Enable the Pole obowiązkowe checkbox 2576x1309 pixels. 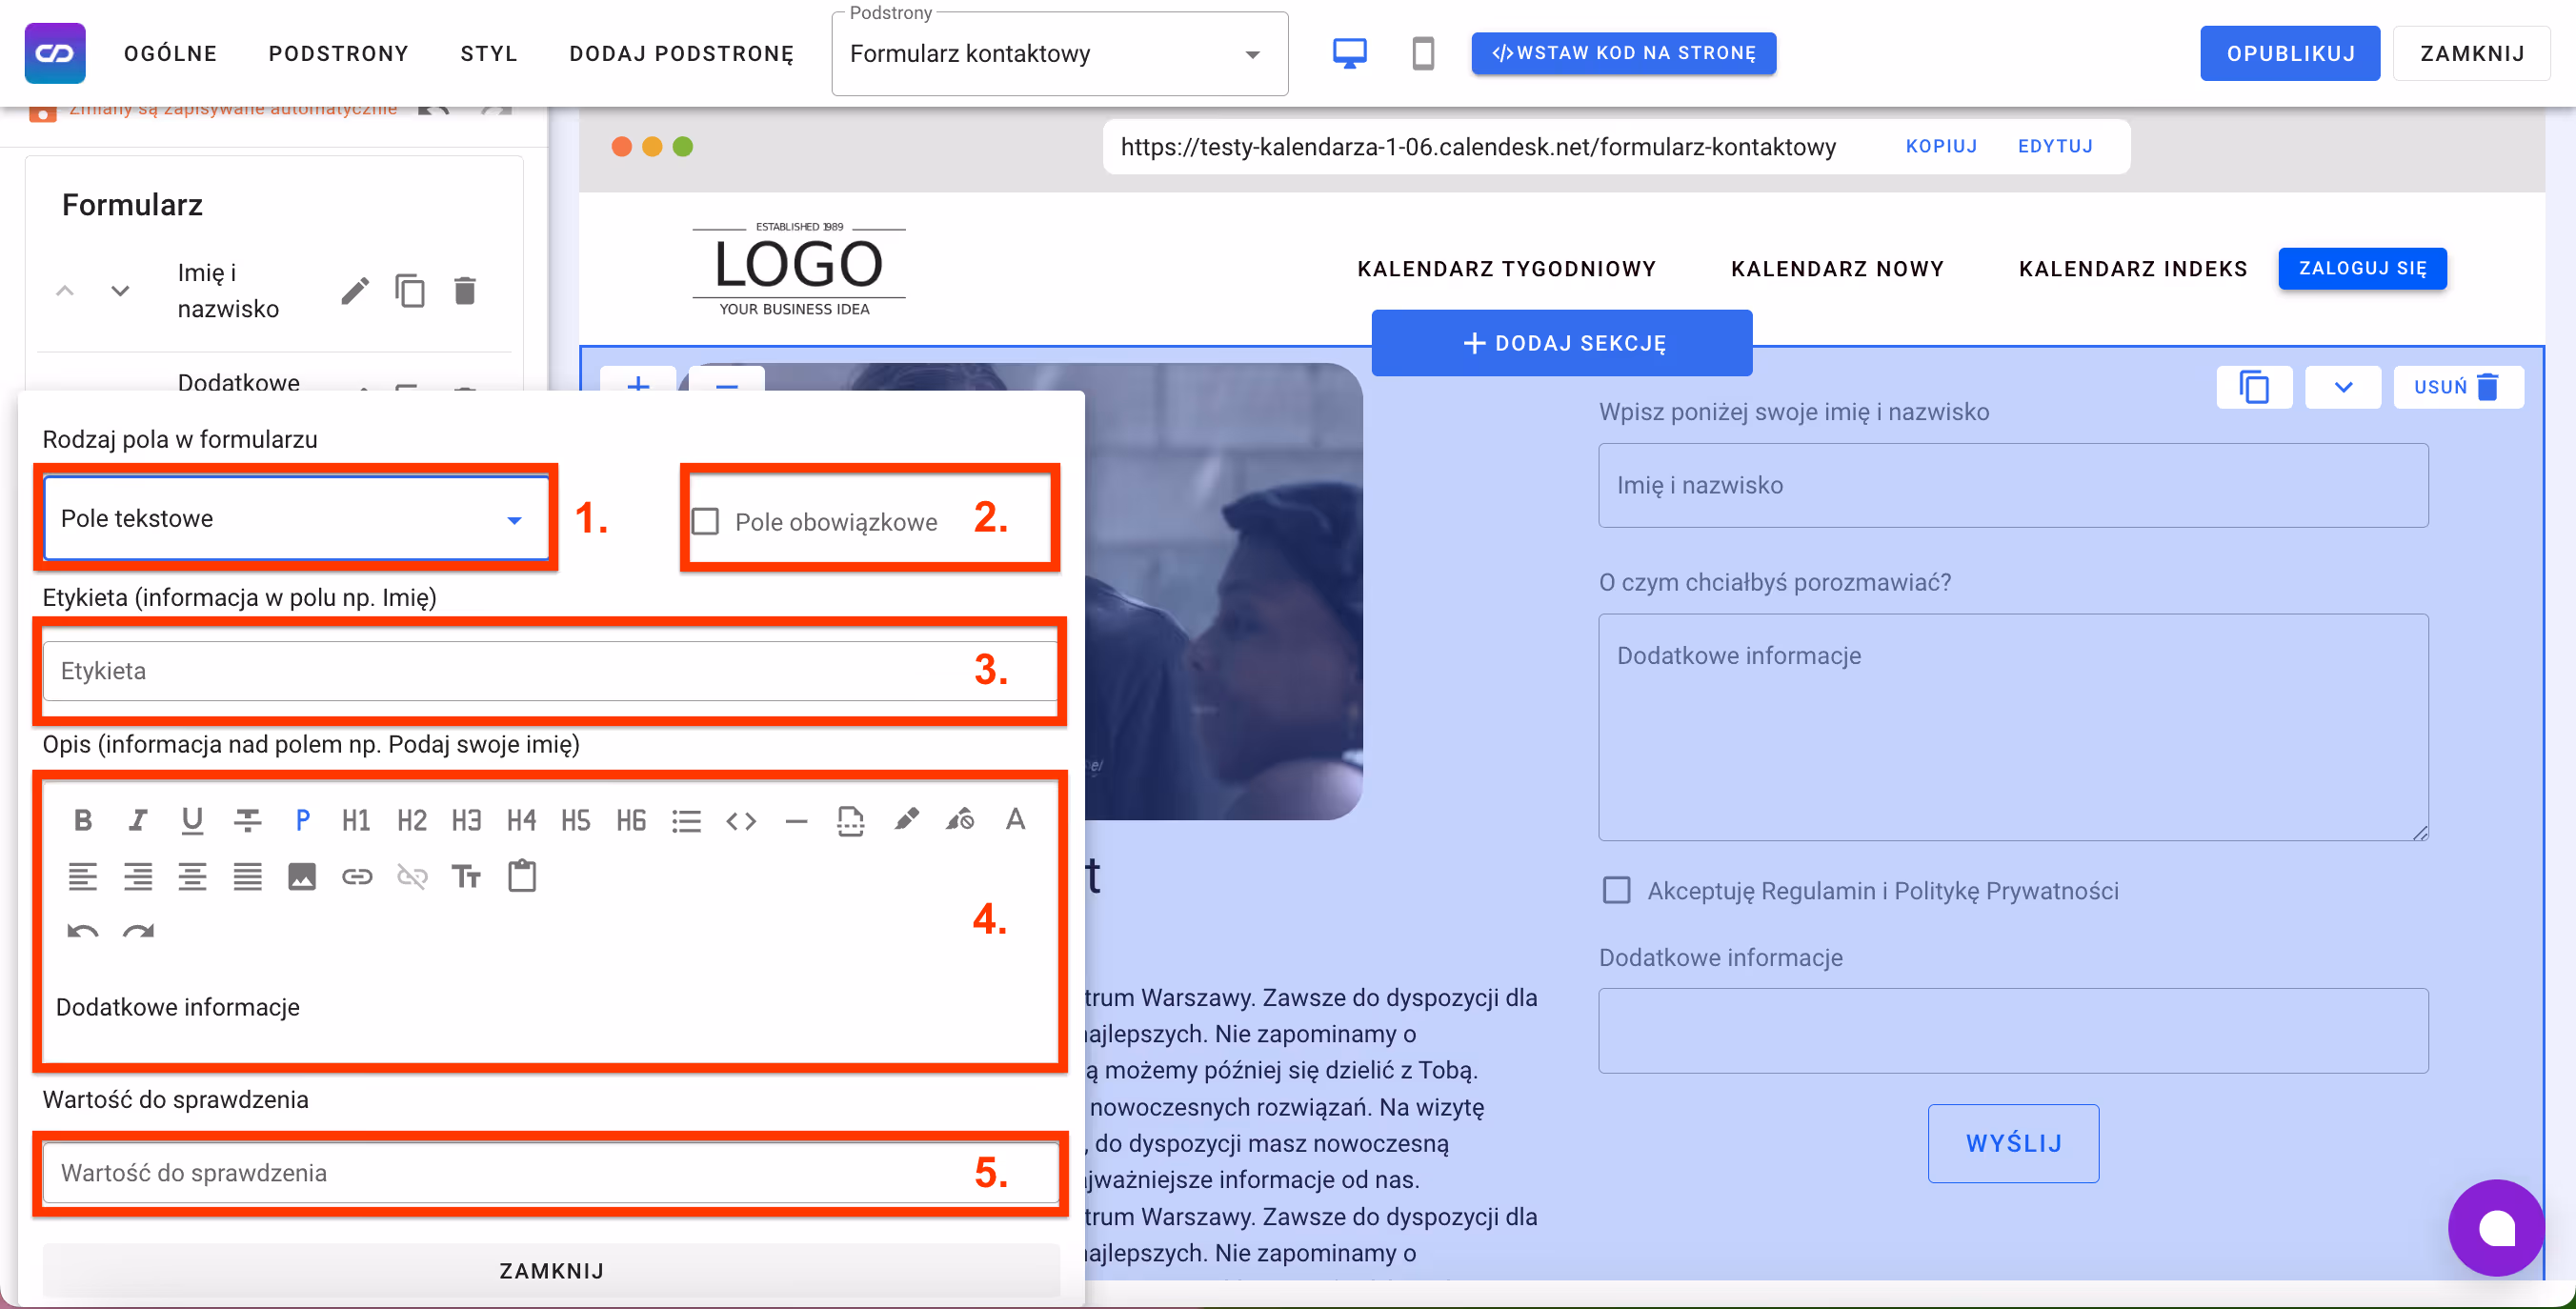pos(706,521)
